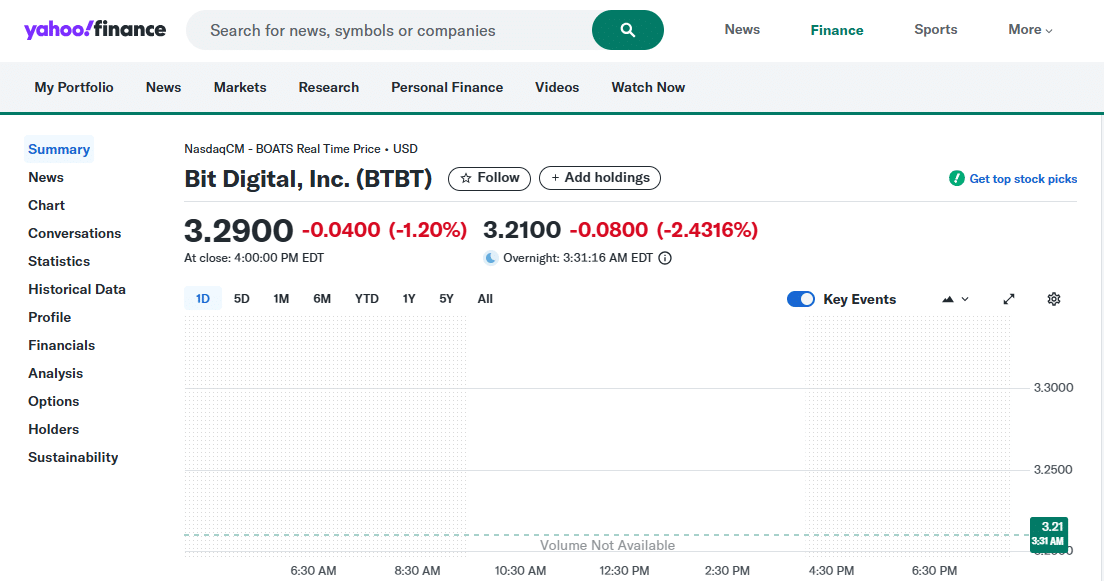Viewport: 1104px width, 581px height.
Task: Open My Portfolio in navigation bar
Action: [74, 87]
